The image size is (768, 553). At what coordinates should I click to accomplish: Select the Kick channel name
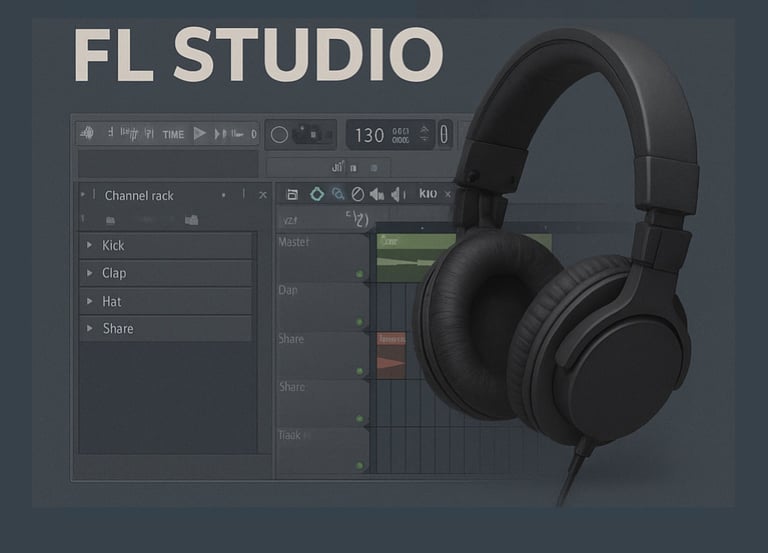113,245
